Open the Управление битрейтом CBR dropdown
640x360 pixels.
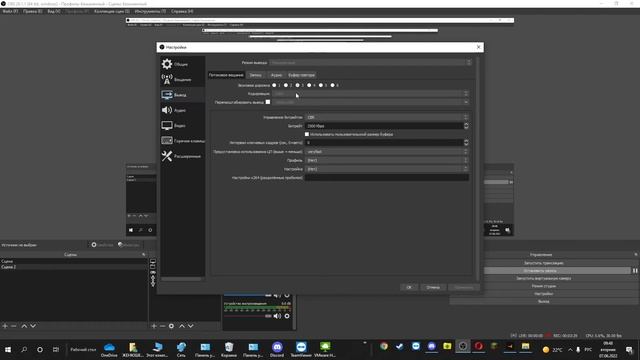[387, 117]
